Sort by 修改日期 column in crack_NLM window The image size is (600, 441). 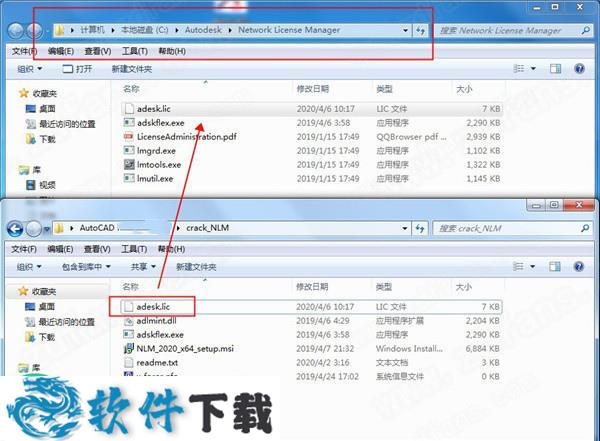pyautogui.click(x=312, y=287)
